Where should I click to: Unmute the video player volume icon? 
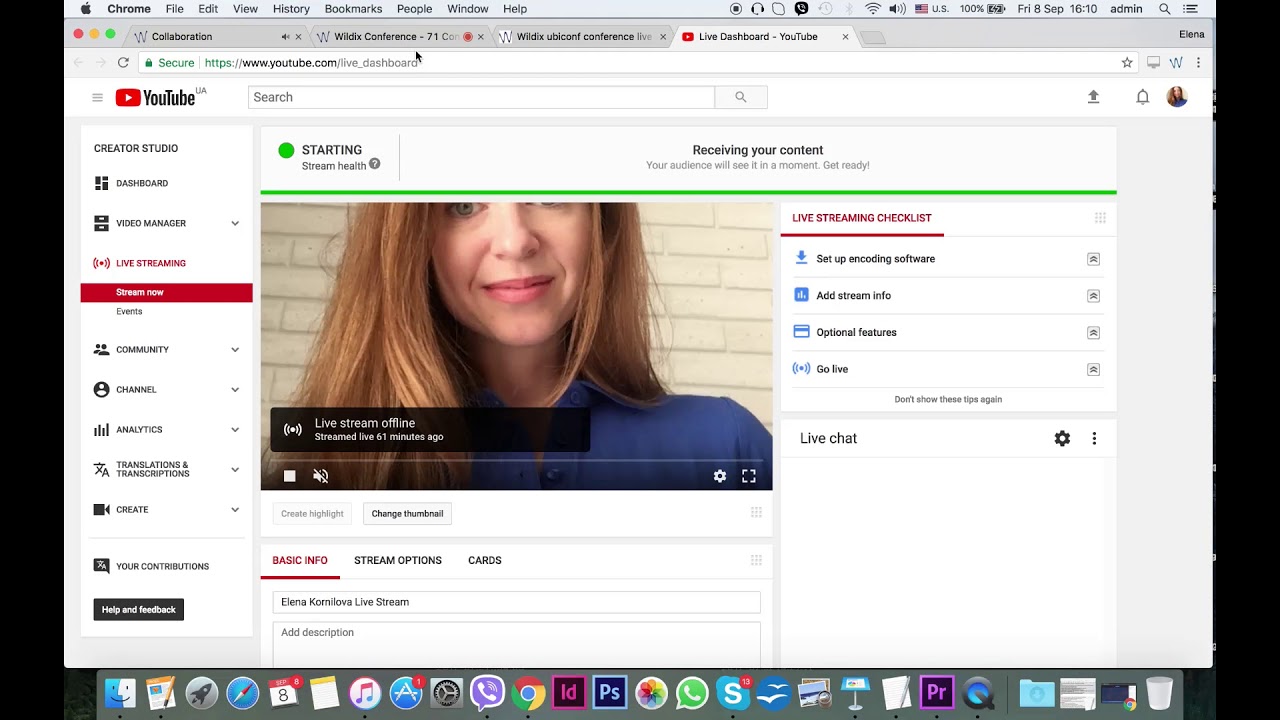(x=320, y=476)
